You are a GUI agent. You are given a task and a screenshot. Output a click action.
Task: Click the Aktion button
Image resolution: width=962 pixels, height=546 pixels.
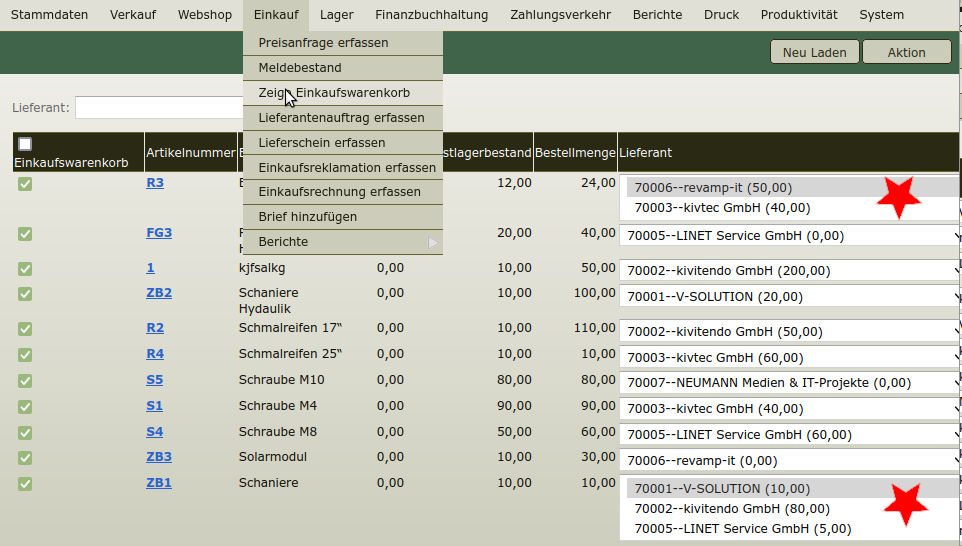[906, 53]
